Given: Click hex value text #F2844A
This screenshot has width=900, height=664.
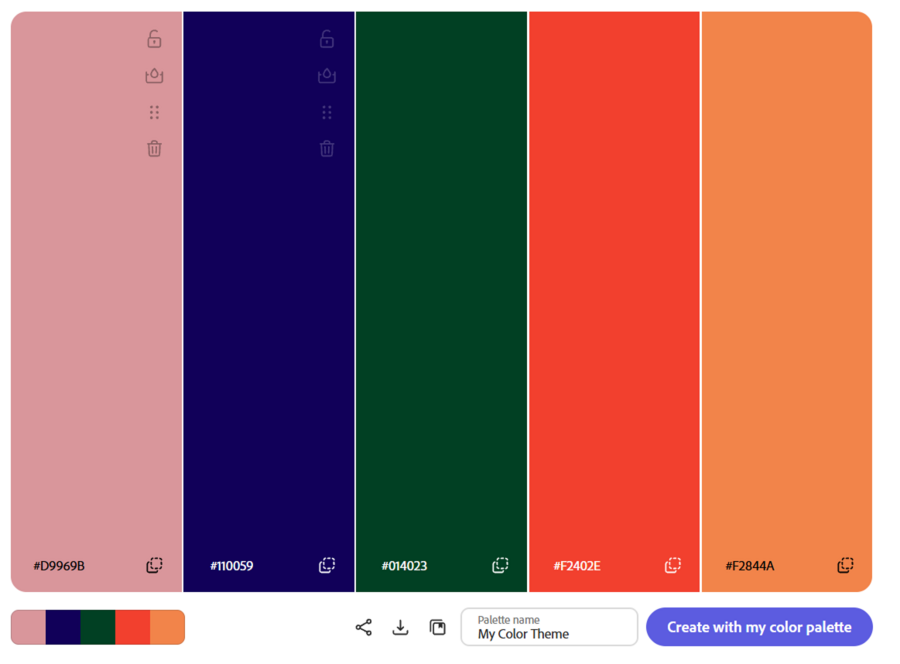Looking at the screenshot, I should (750, 566).
